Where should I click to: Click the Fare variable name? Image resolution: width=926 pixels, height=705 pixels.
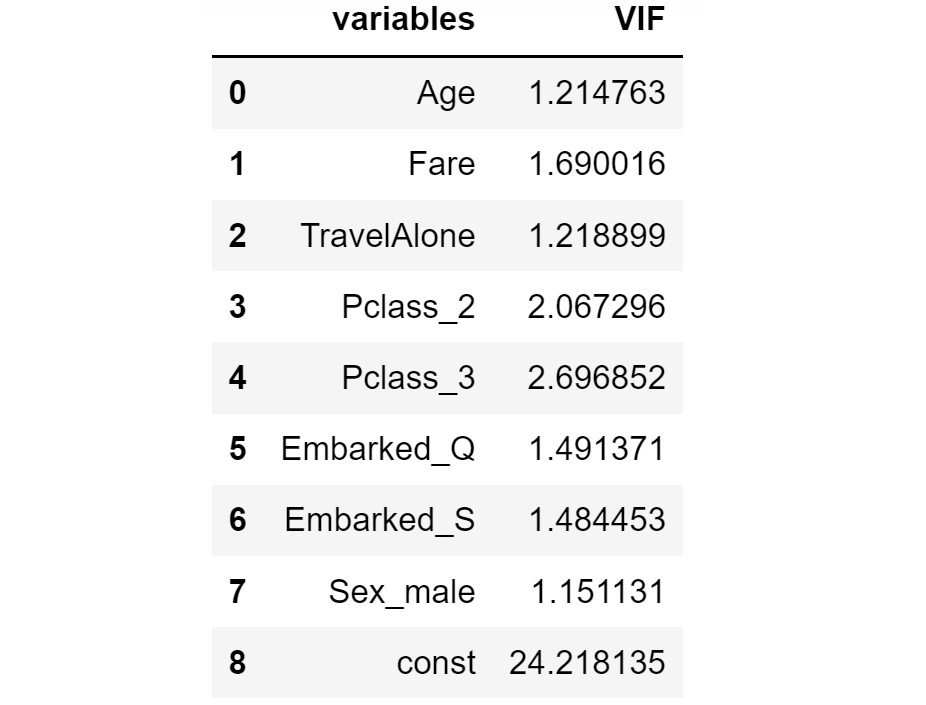click(442, 164)
